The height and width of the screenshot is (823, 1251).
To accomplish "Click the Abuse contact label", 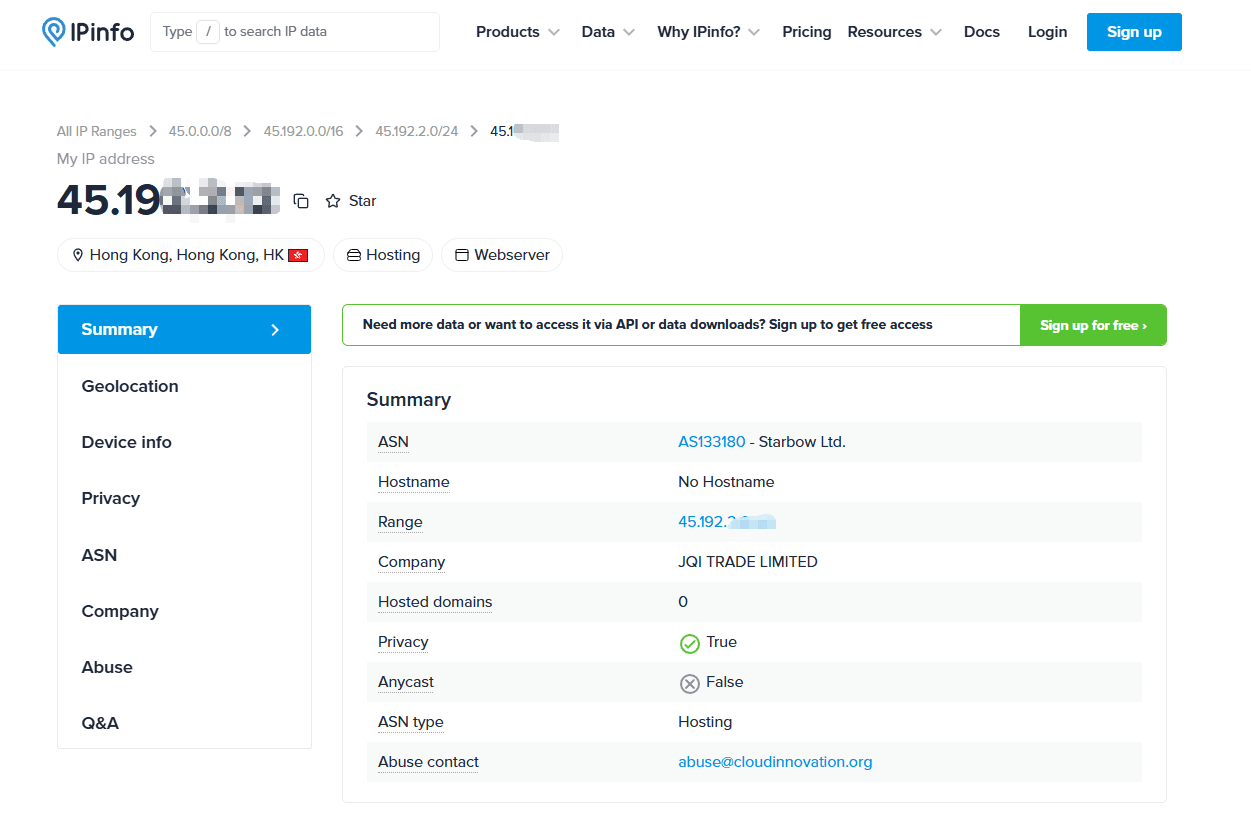I will tap(428, 762).
